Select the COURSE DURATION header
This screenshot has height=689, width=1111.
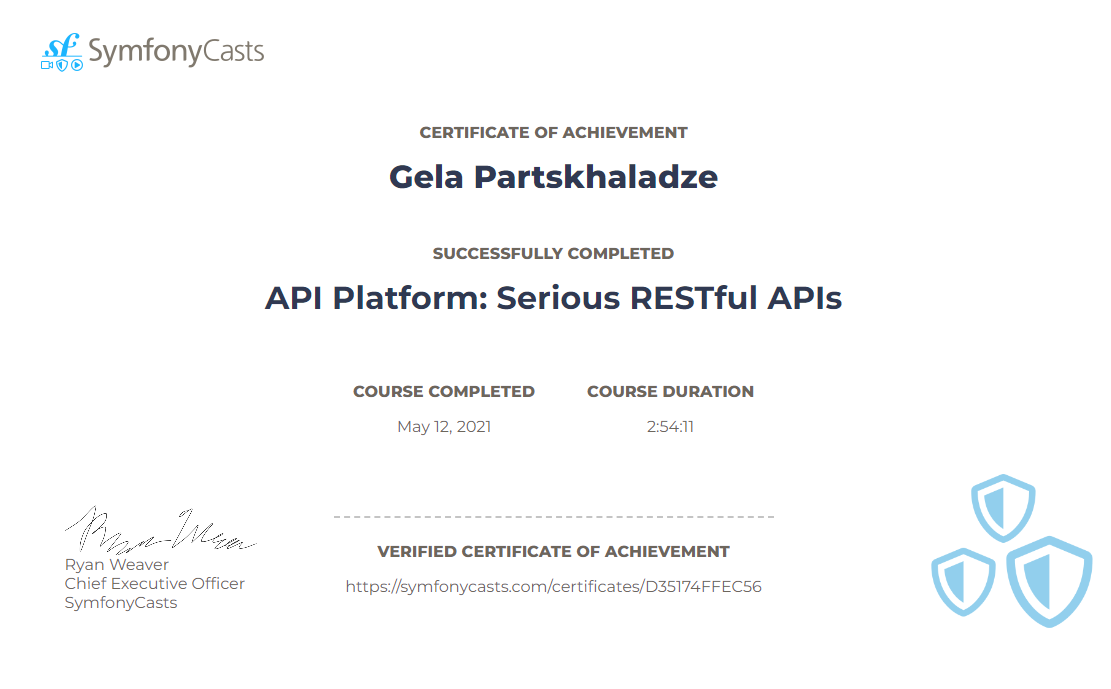(670, 391)
